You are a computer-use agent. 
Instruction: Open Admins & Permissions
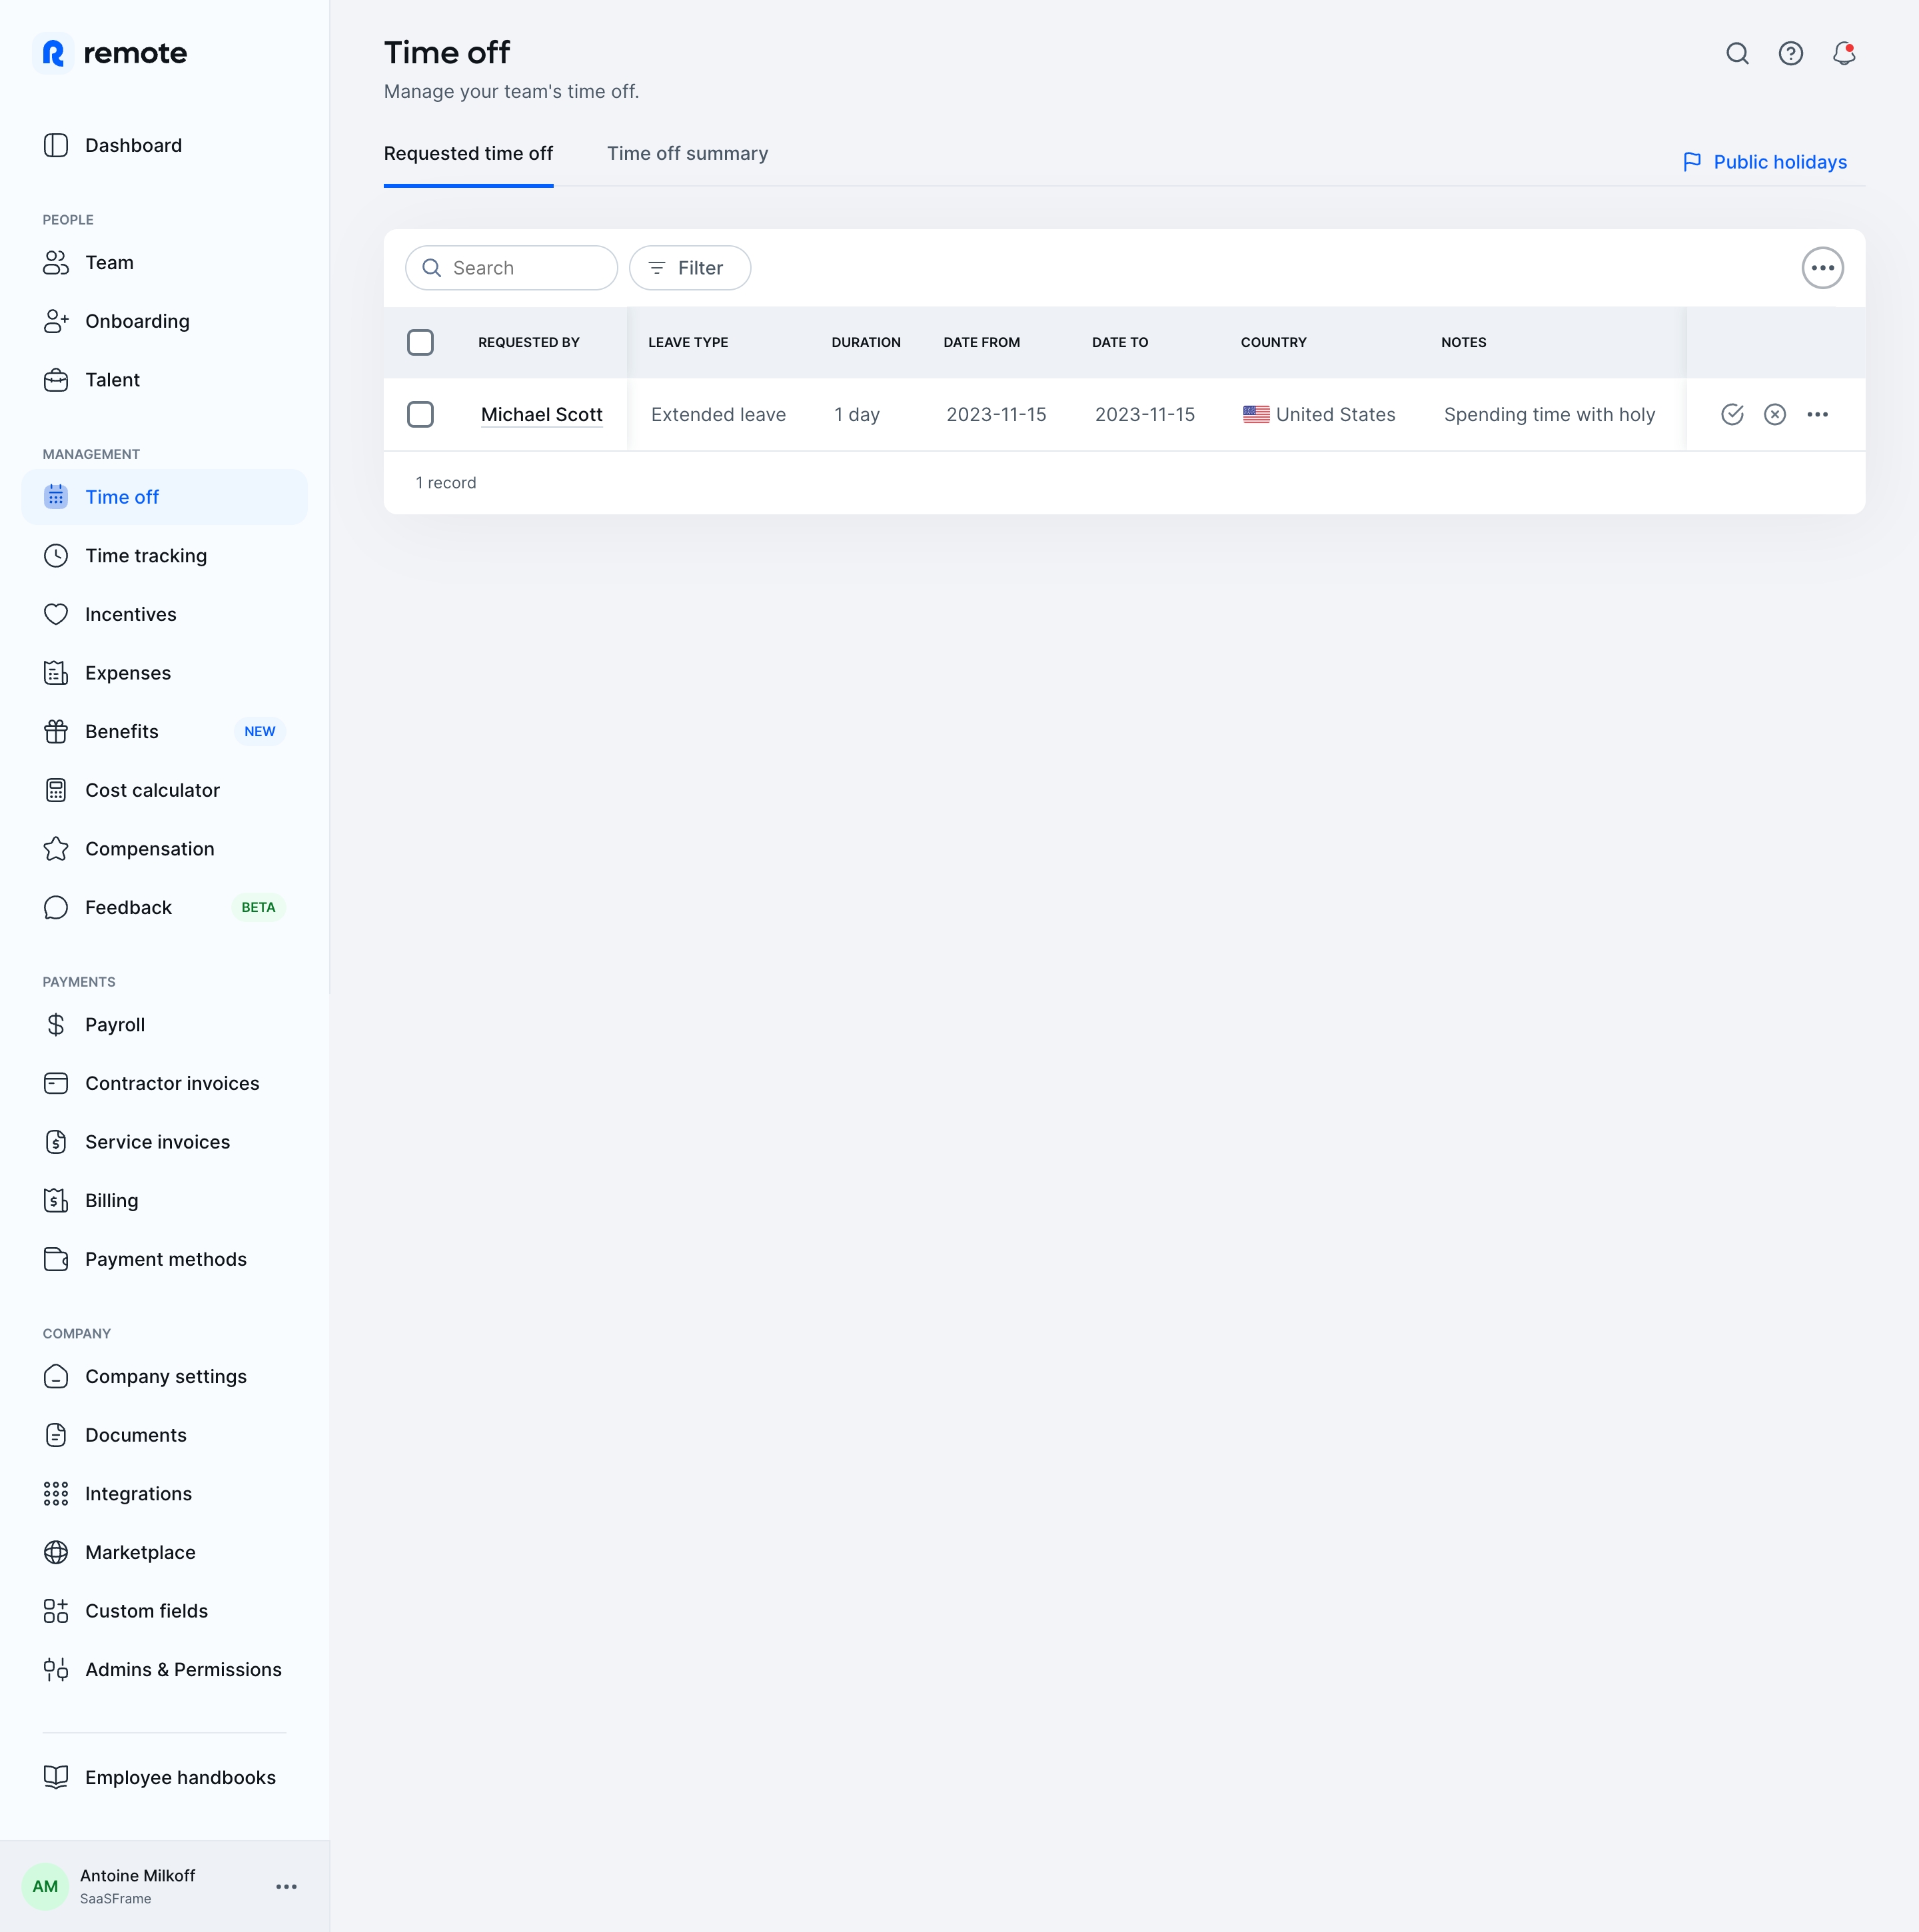[164, 1670]
